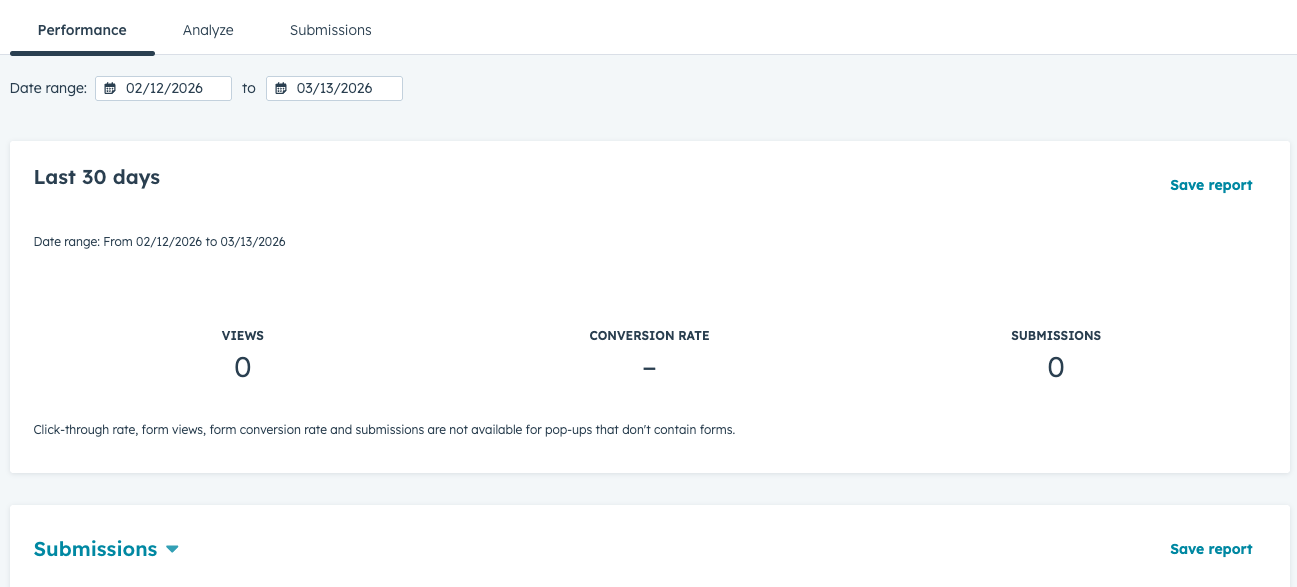1297x587 pixels.
Task: Click the click-through rate footnote text
Action: click(x=384, y=430)
